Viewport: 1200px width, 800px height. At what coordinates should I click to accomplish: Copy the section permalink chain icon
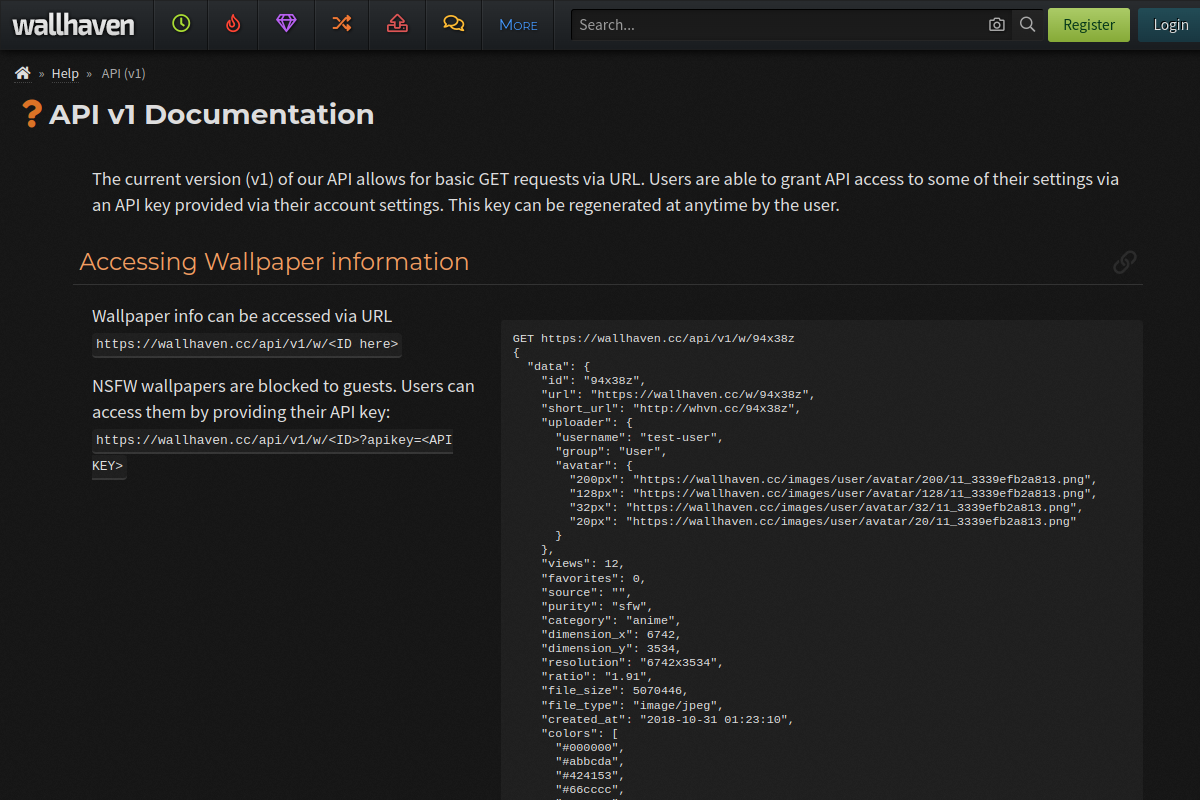point(1125,262)
